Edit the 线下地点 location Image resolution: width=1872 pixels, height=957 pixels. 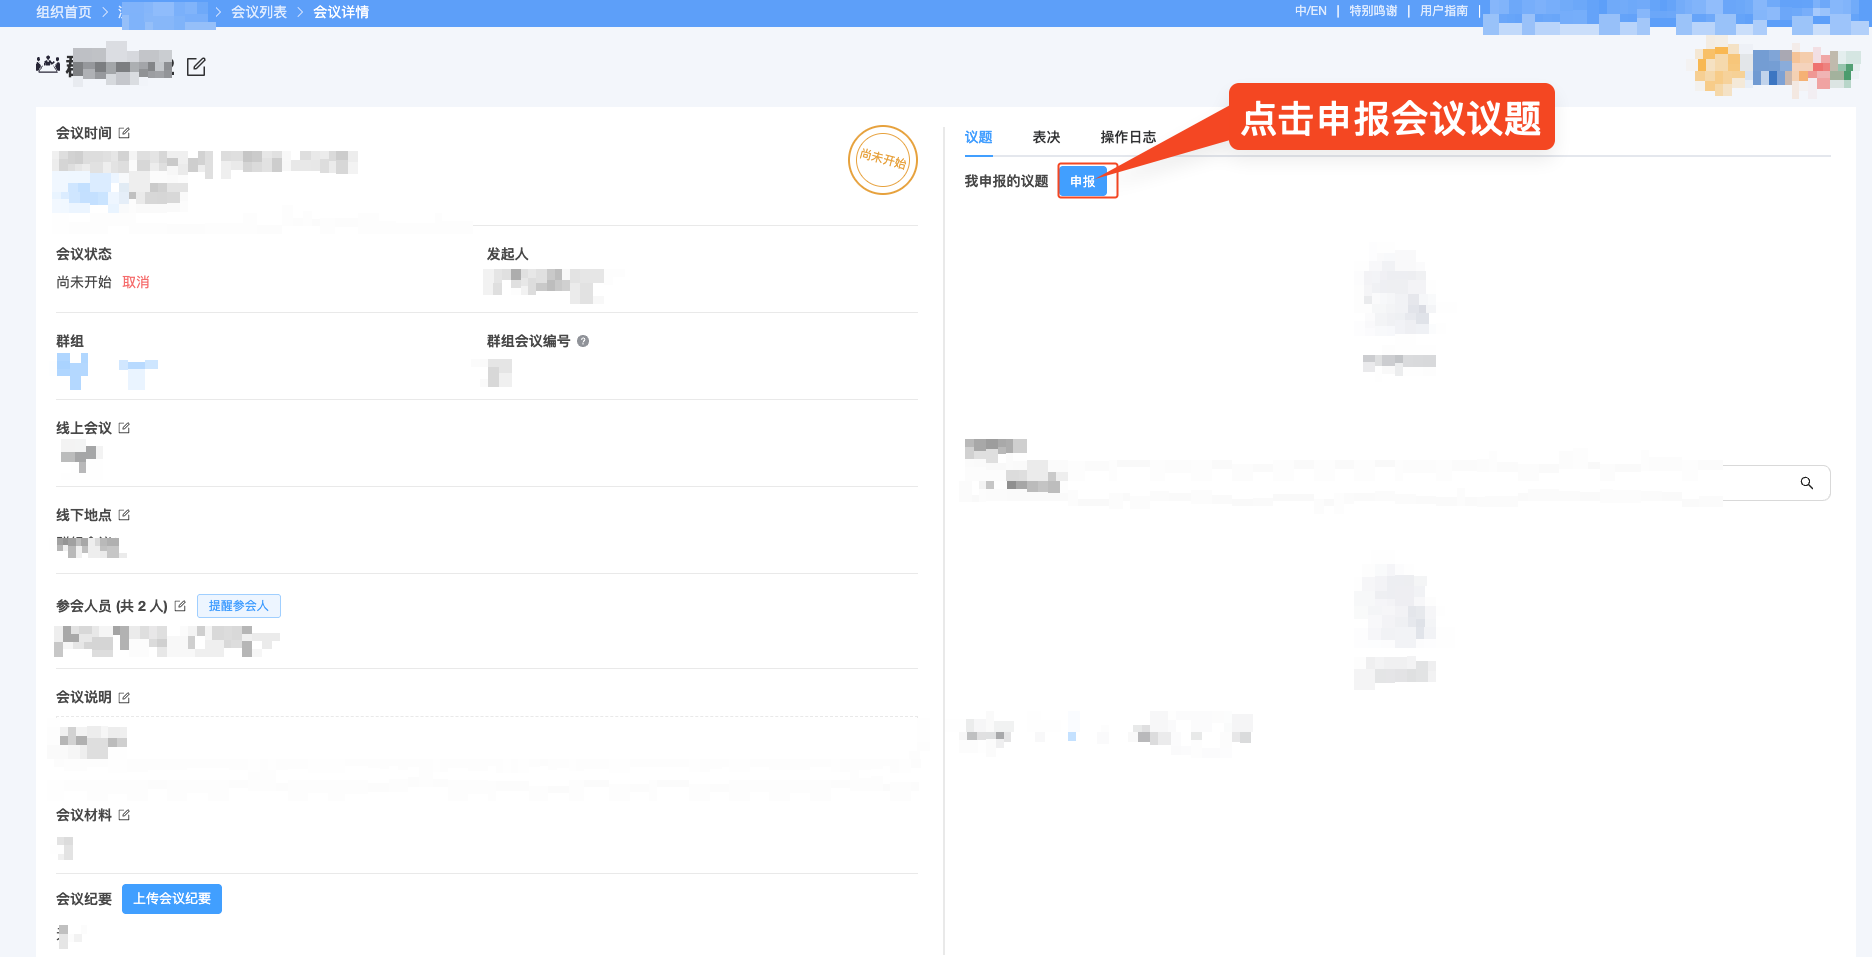pos(124,515)
